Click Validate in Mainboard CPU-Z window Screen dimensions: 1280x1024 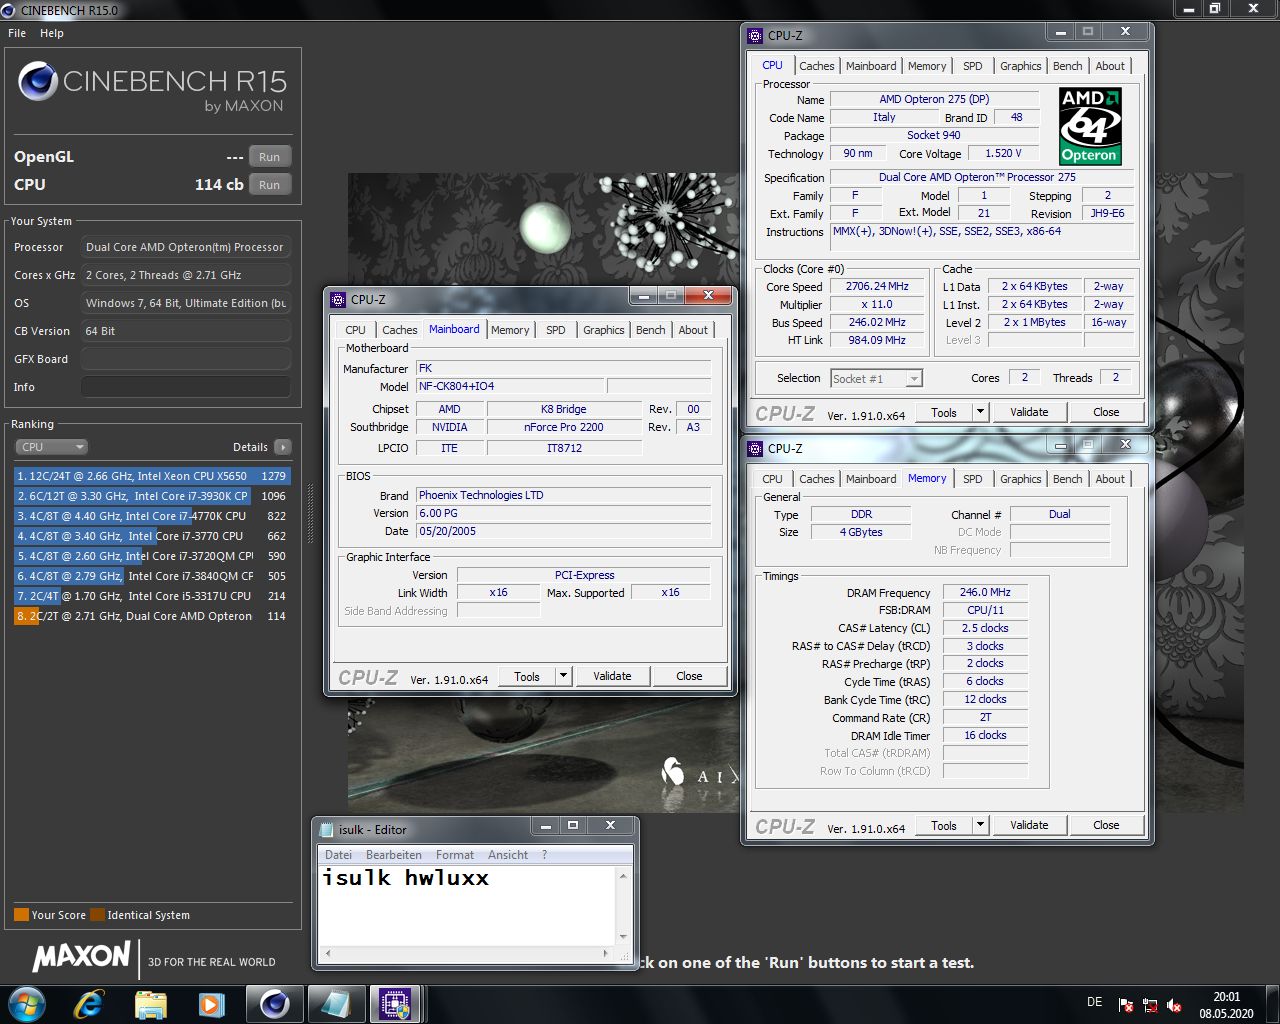click(x=612, y=676)
